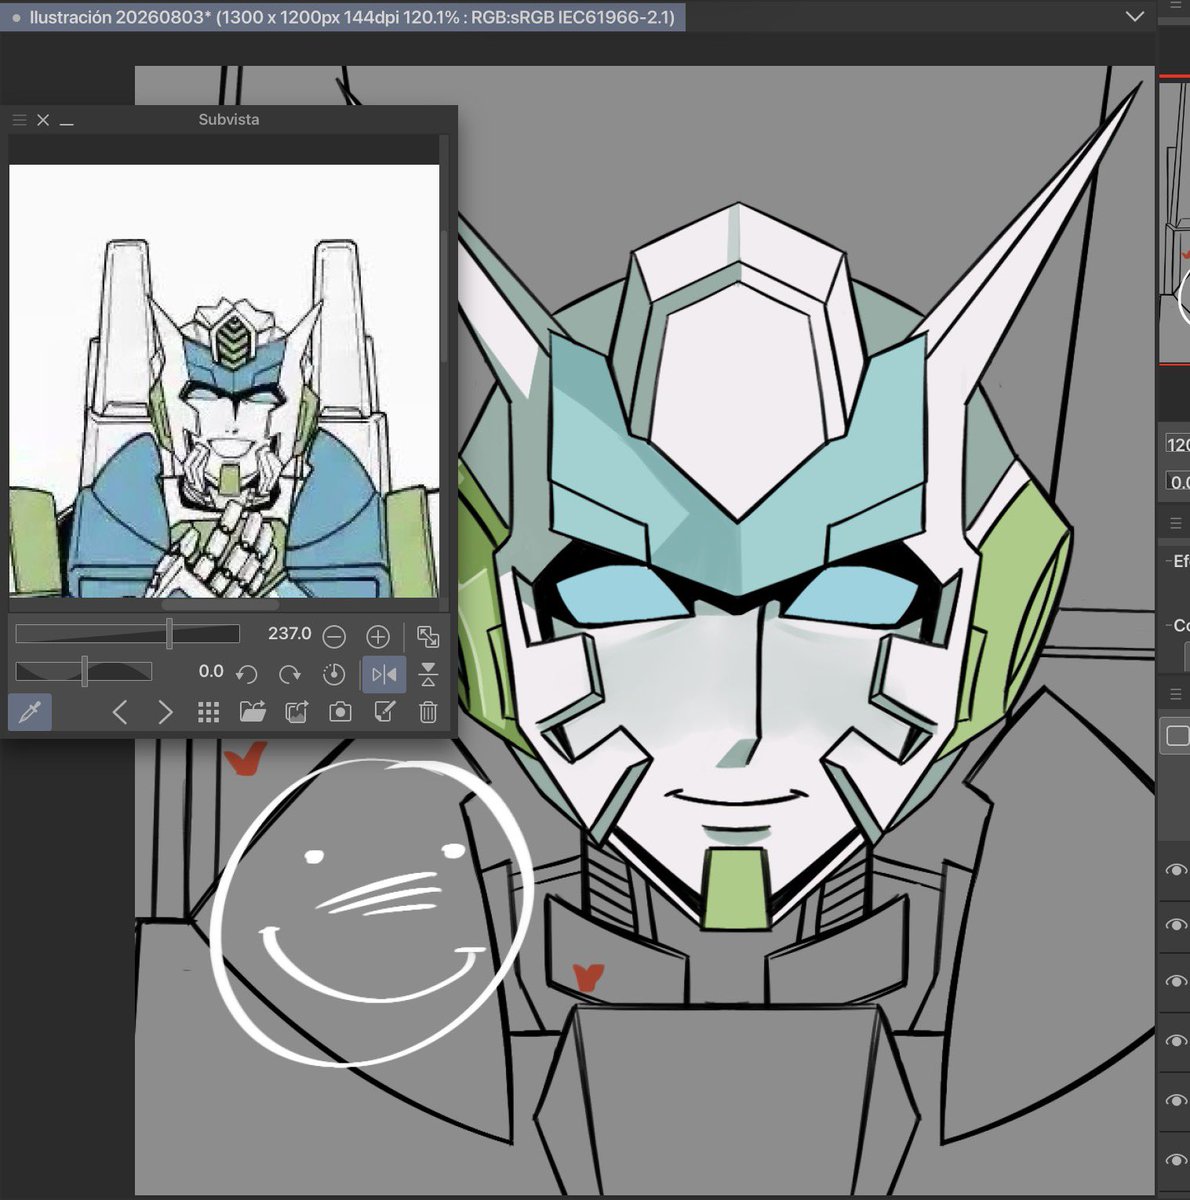Viewport: 1190px width, 1200px height.
Task: Open the document tab list chevron
Action: [x=1134, y=17]
